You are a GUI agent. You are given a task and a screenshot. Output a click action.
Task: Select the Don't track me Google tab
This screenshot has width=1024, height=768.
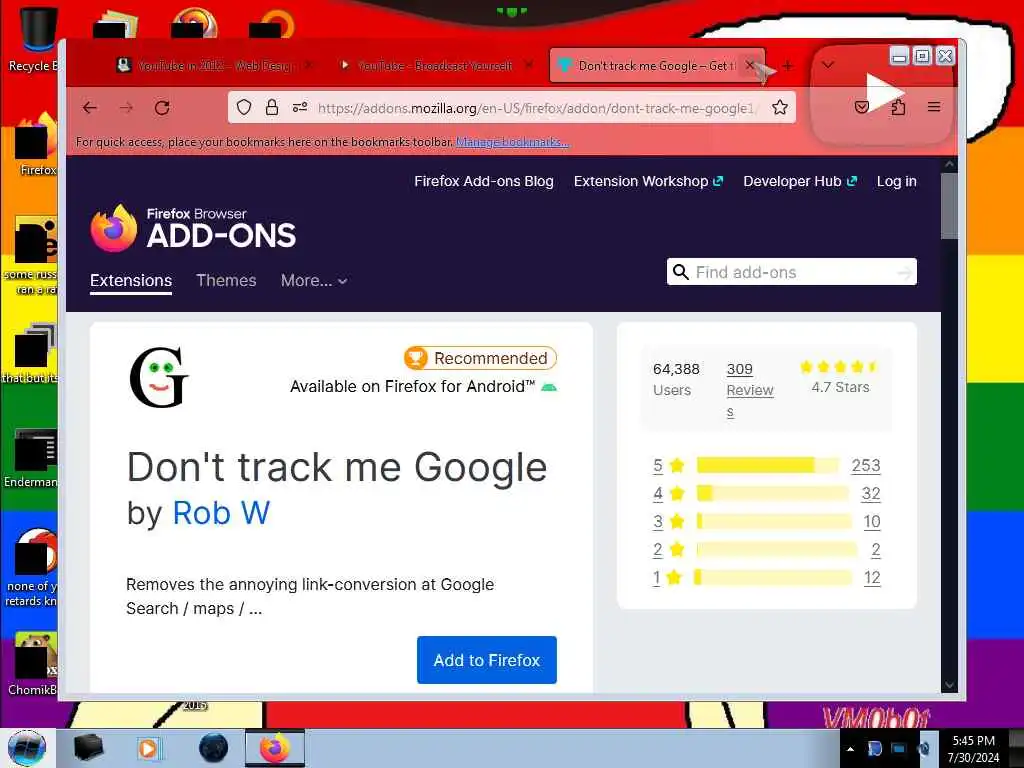click(656, 65)
